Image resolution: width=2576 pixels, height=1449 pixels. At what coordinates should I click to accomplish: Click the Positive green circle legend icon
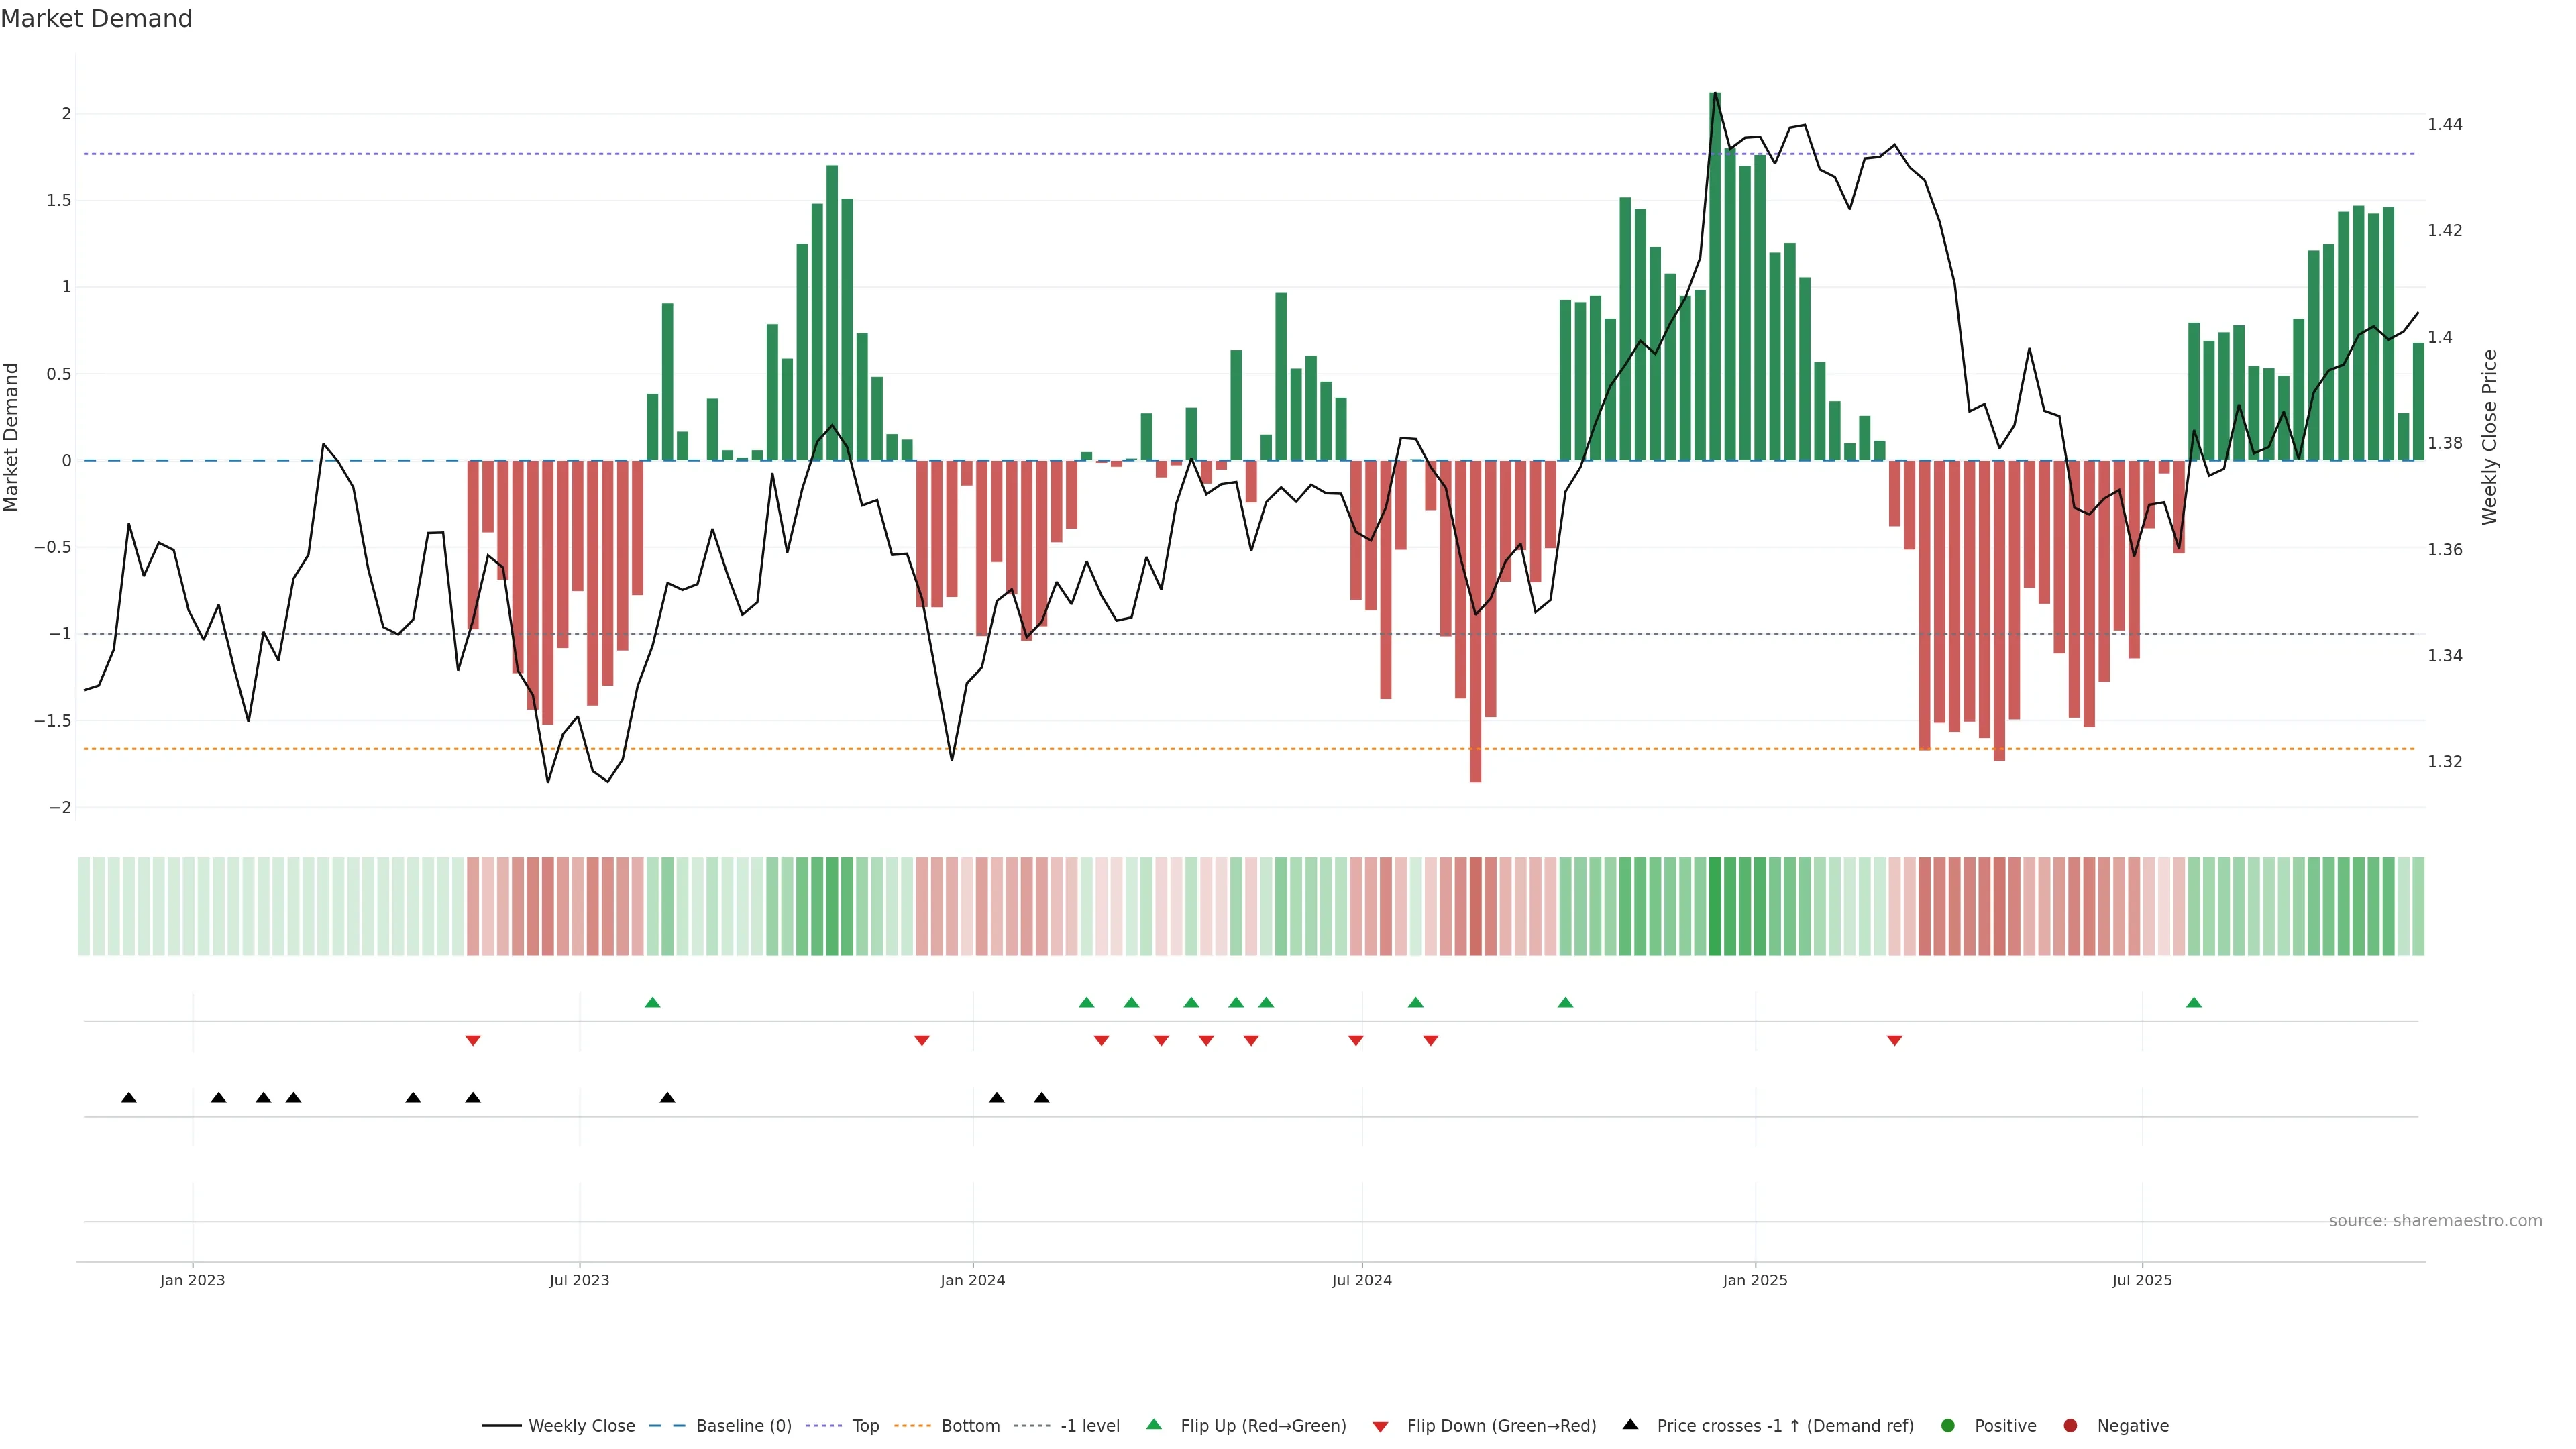click(x=1947, y=1425)
